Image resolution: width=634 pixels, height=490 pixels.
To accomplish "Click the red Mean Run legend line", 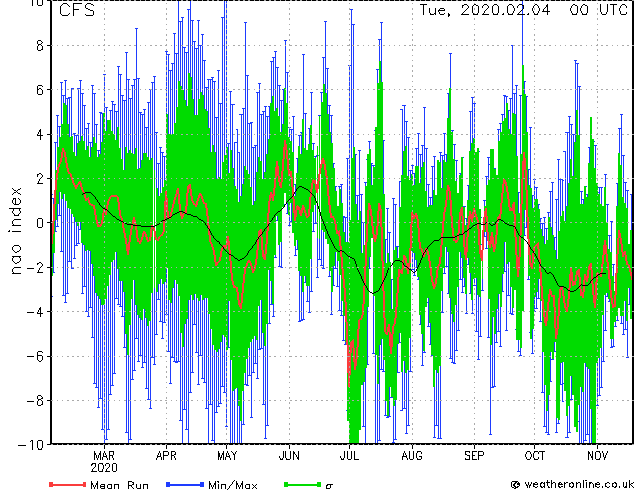I will click(x=68, y=484).
